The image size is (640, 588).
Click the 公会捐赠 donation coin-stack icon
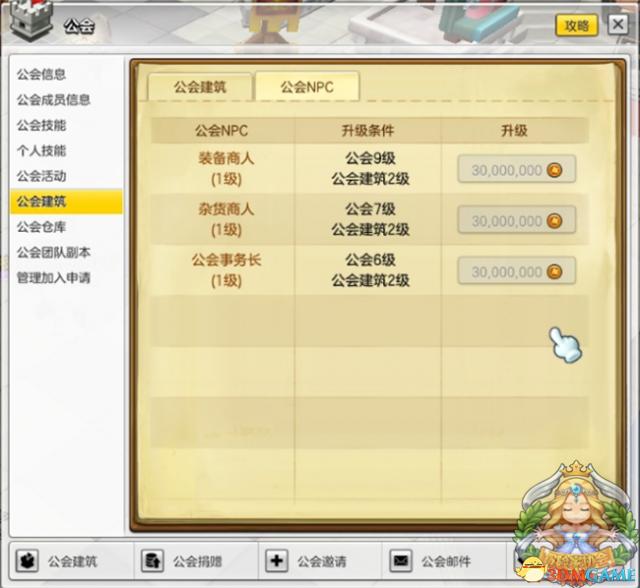coord(152,561)
